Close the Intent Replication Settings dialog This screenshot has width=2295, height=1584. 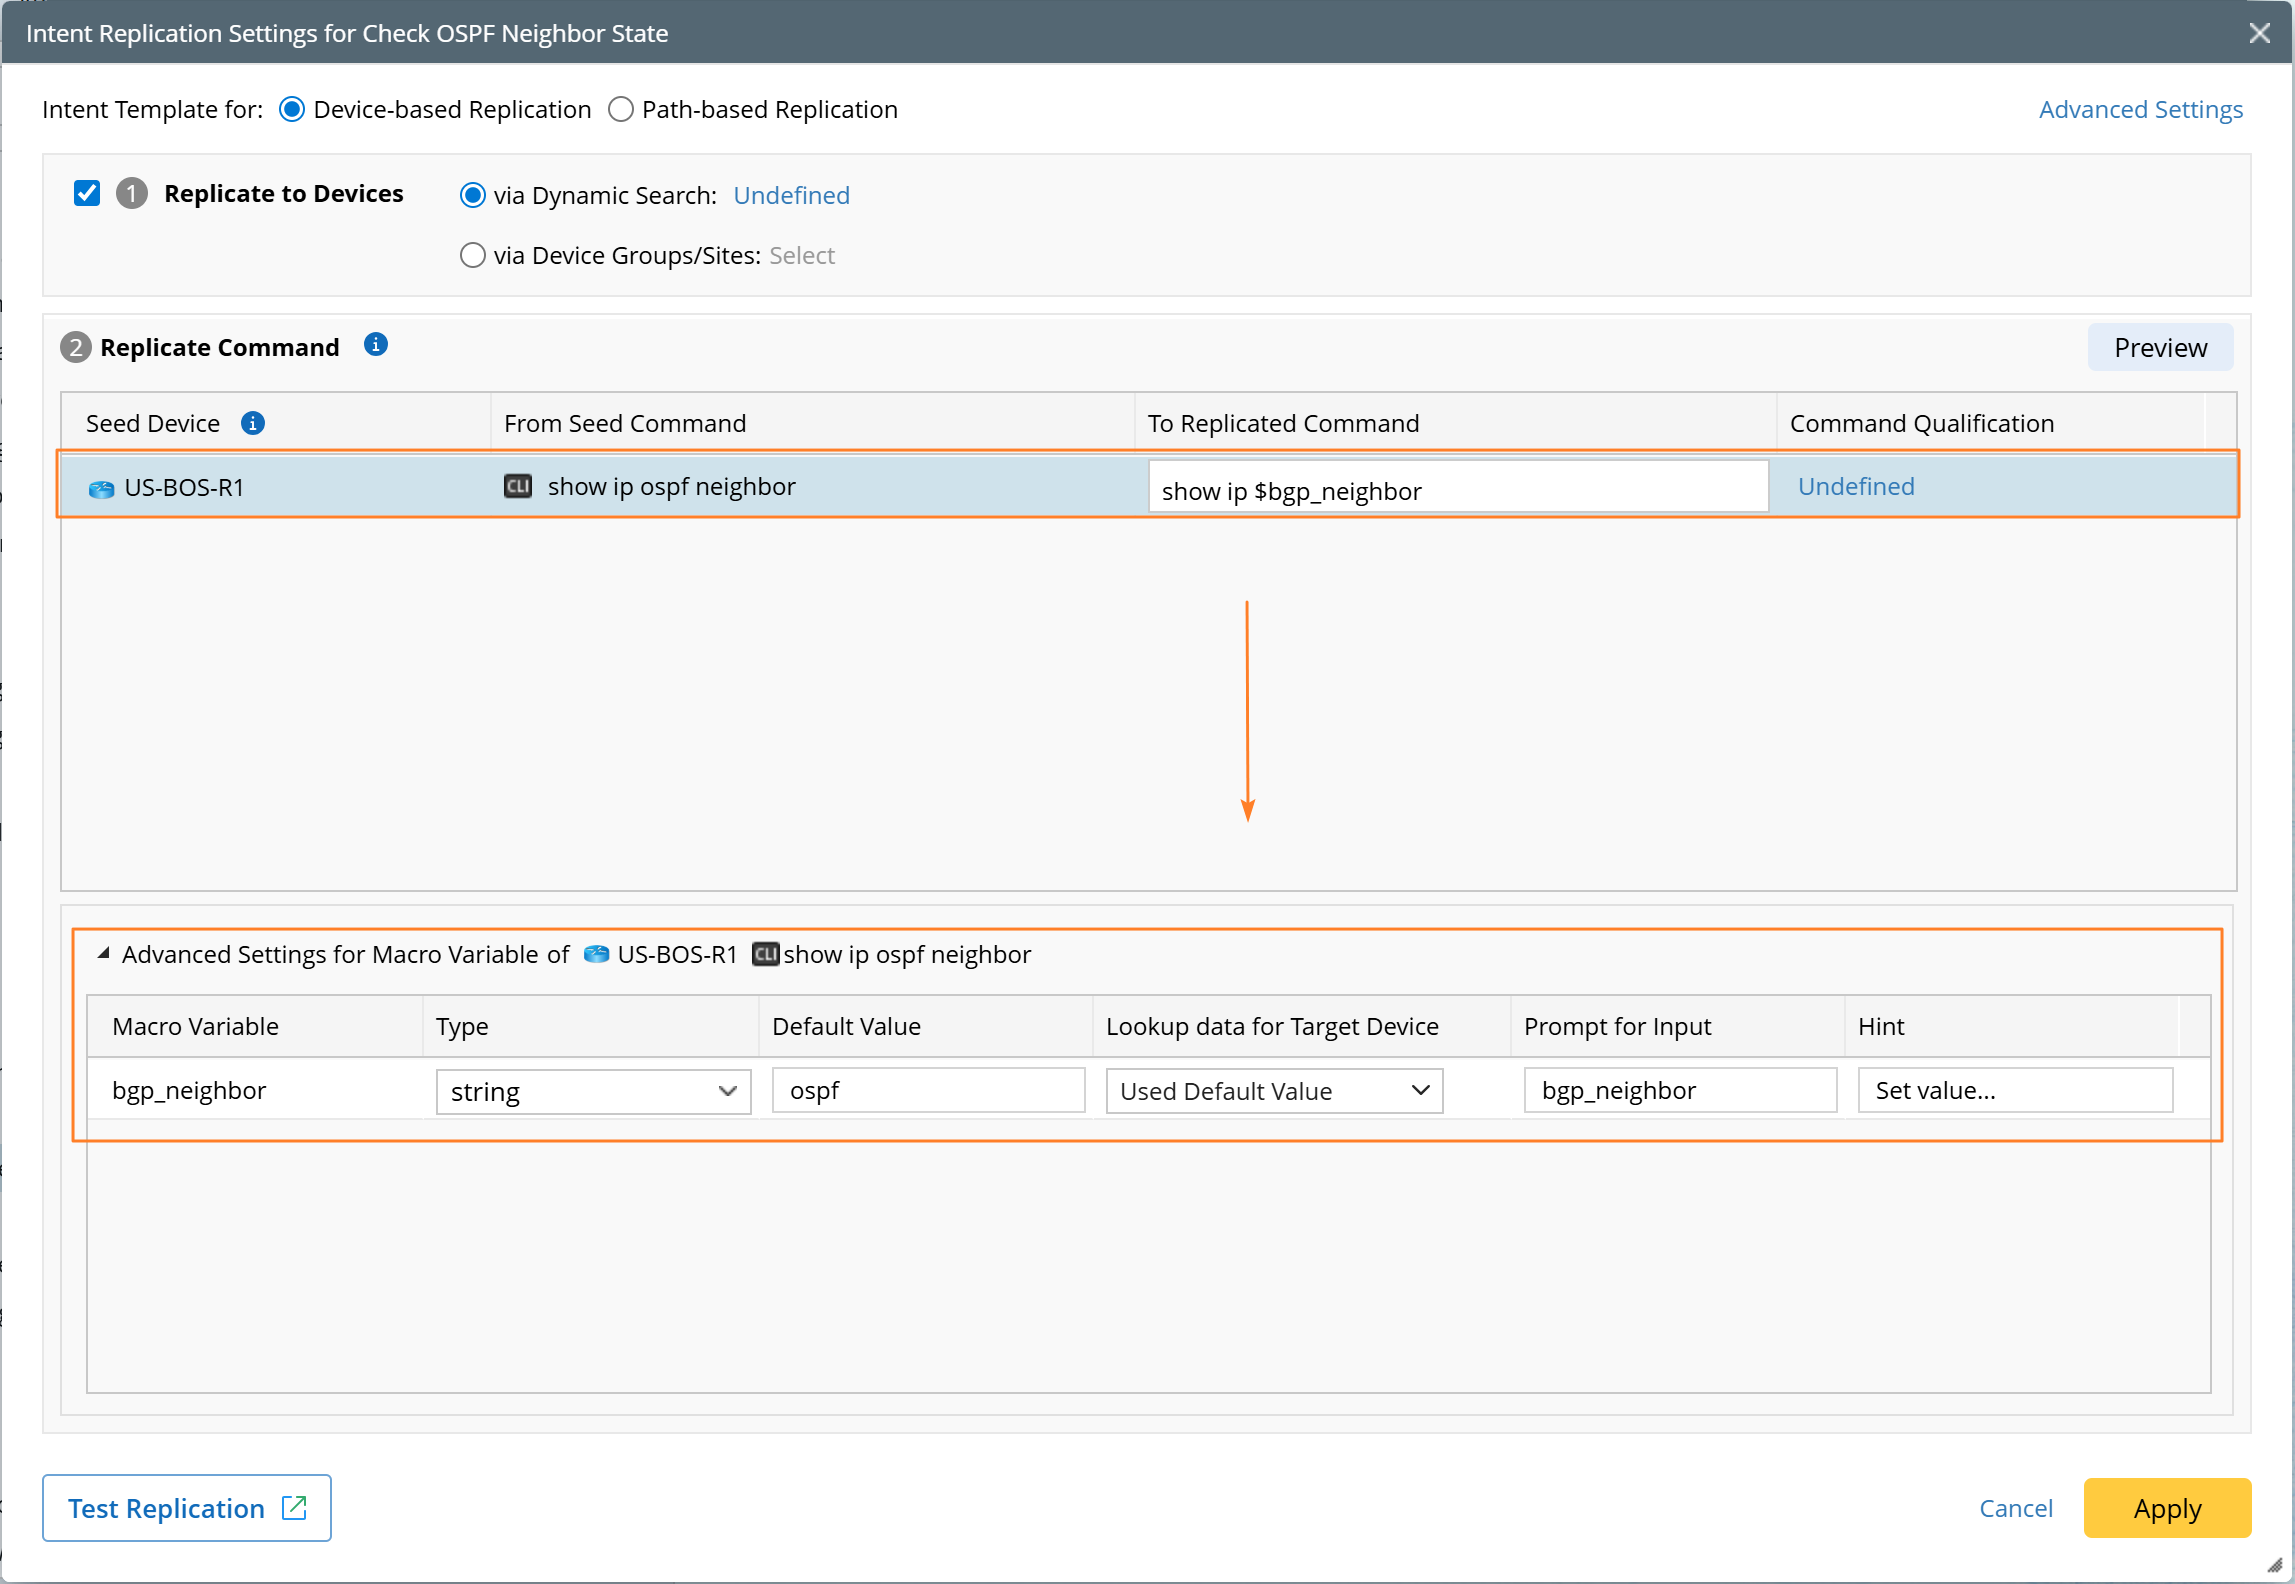tap(2259, 33)
